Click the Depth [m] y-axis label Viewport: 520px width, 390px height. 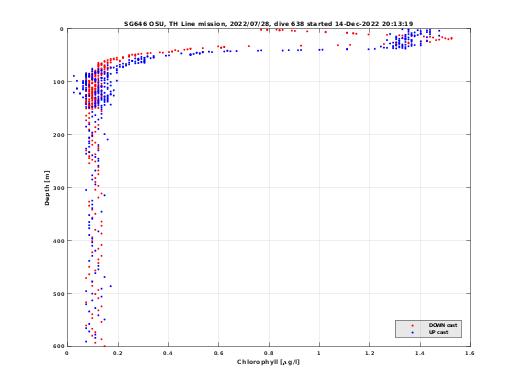click(x=47, y=188)
